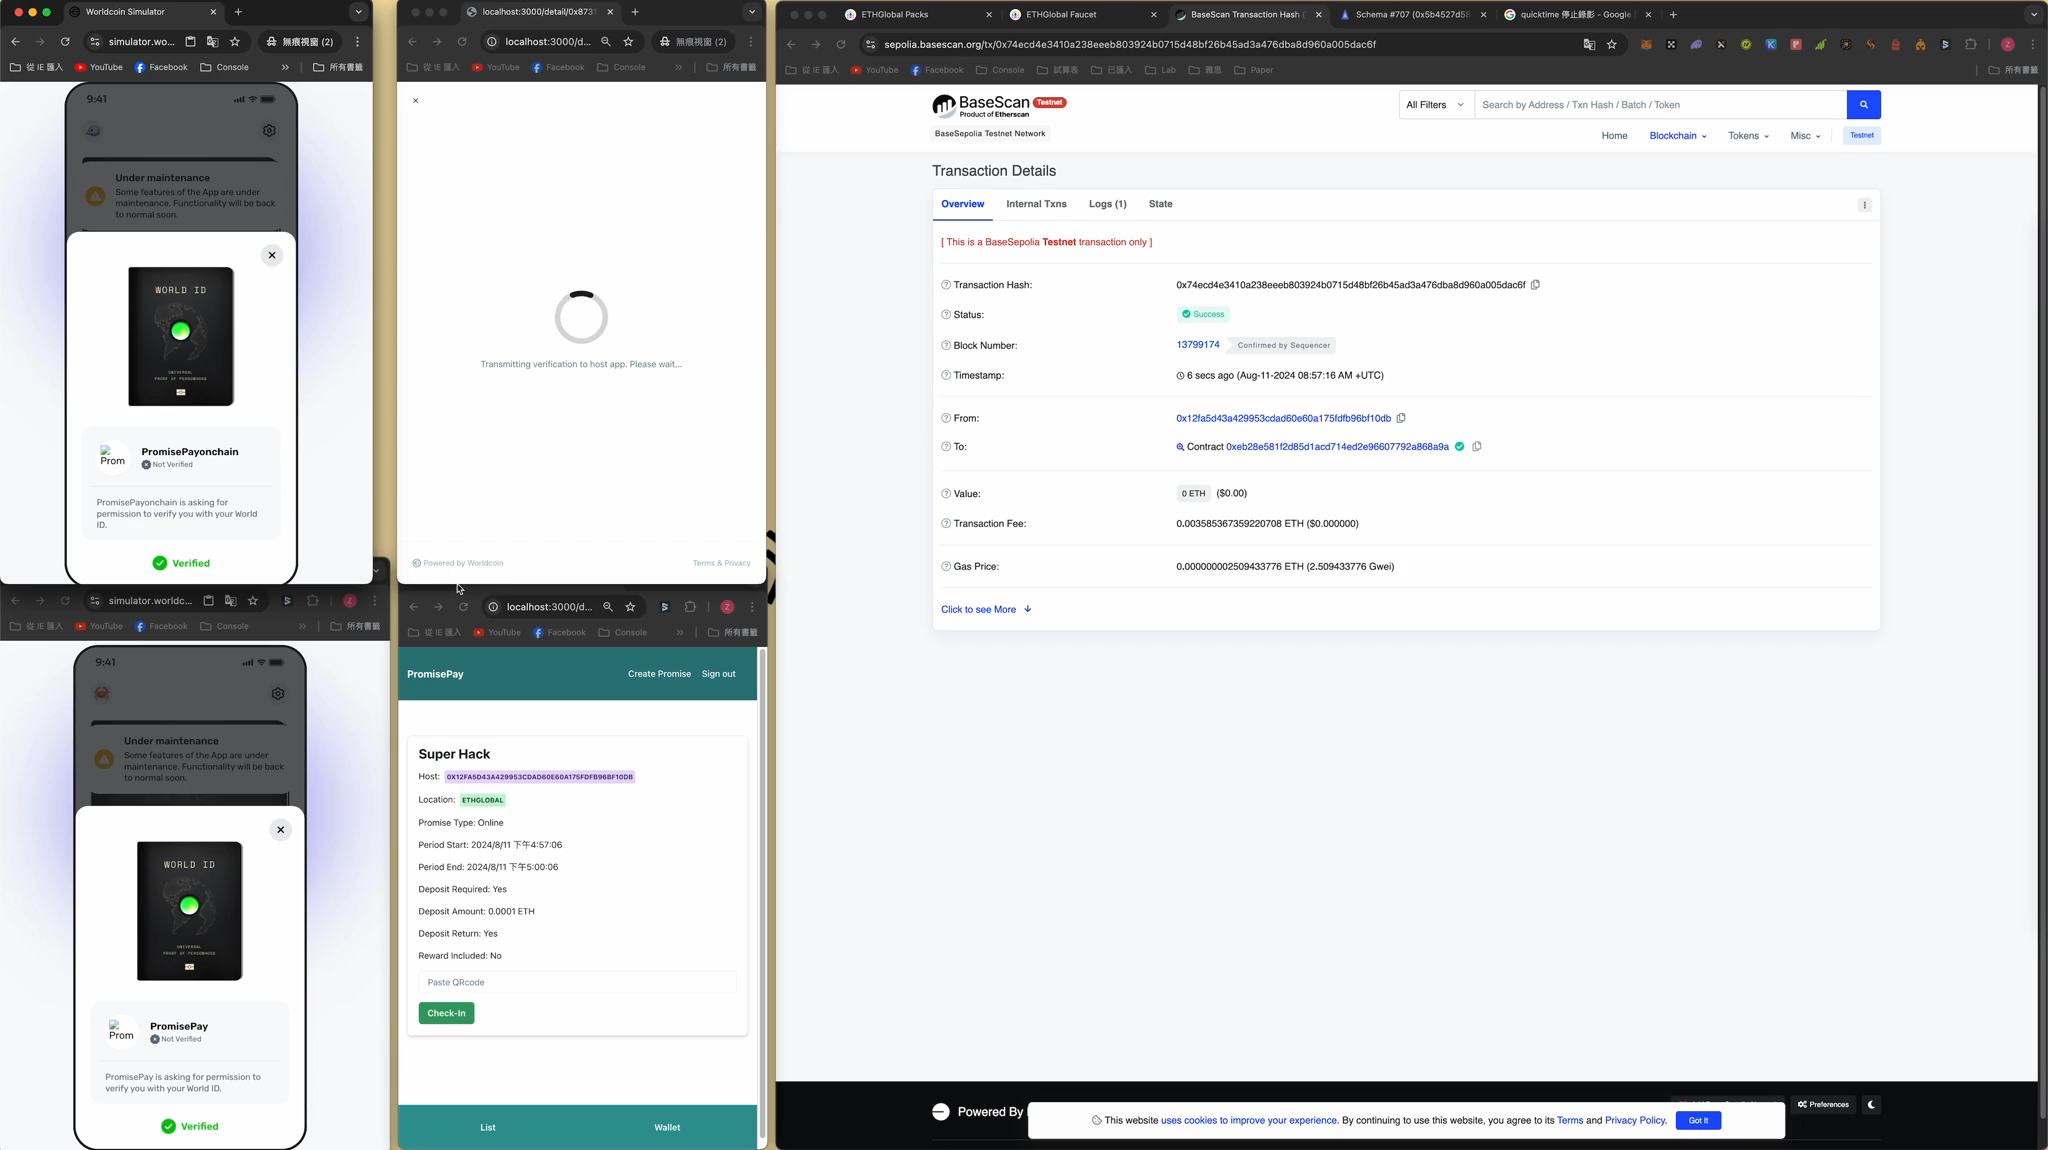Open the Wallet tab in PromisePay footer
Image resolution: width=2048 pixels, height=1150 pixels.
[667, 1128]
